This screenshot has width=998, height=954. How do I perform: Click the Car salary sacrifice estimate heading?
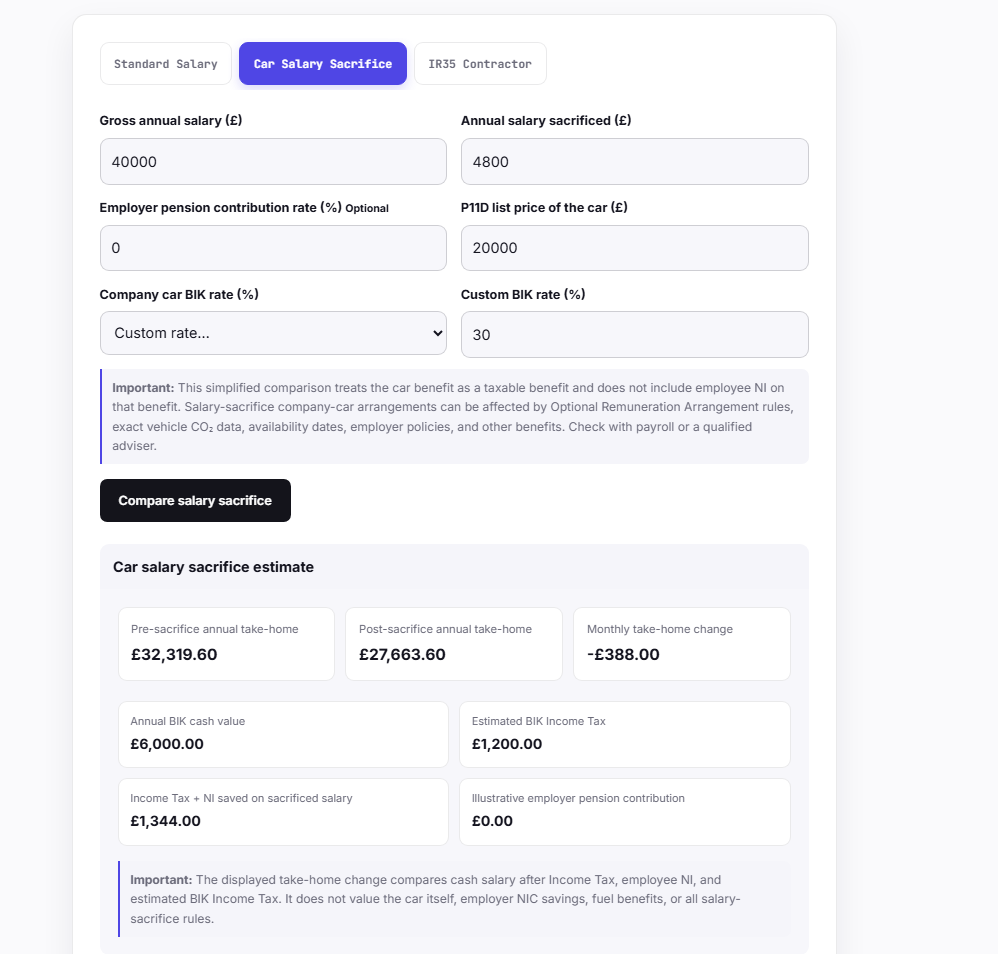(213, 567)
